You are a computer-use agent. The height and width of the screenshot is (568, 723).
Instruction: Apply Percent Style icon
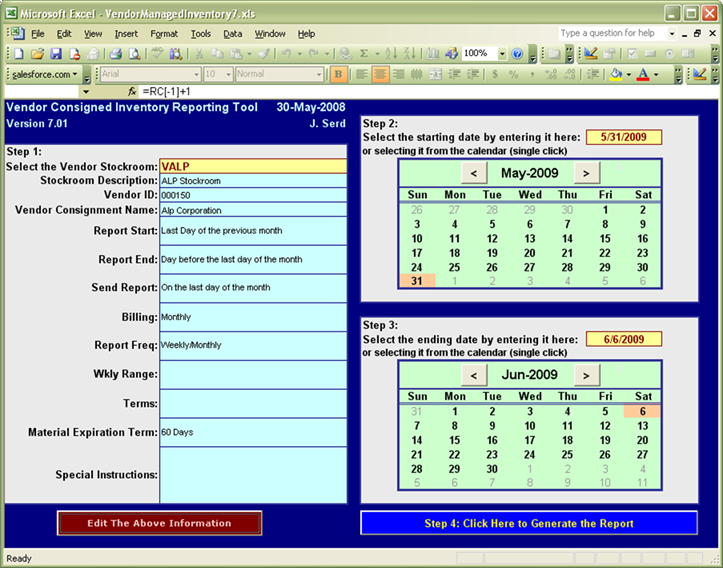(513, 74)
